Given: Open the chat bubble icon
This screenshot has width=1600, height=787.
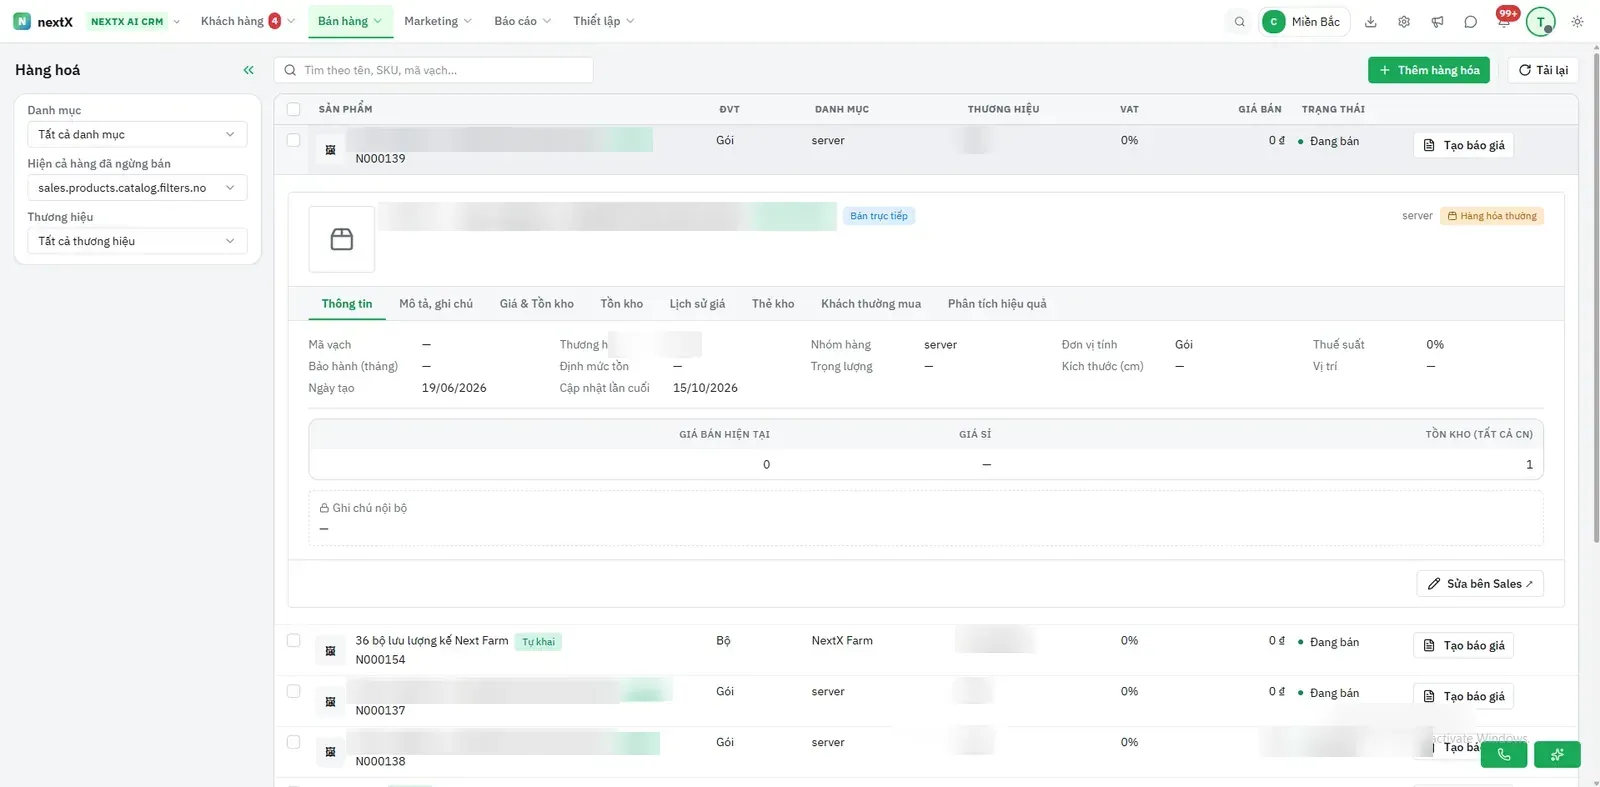Looking at the screenshot, I should 1470,22.
